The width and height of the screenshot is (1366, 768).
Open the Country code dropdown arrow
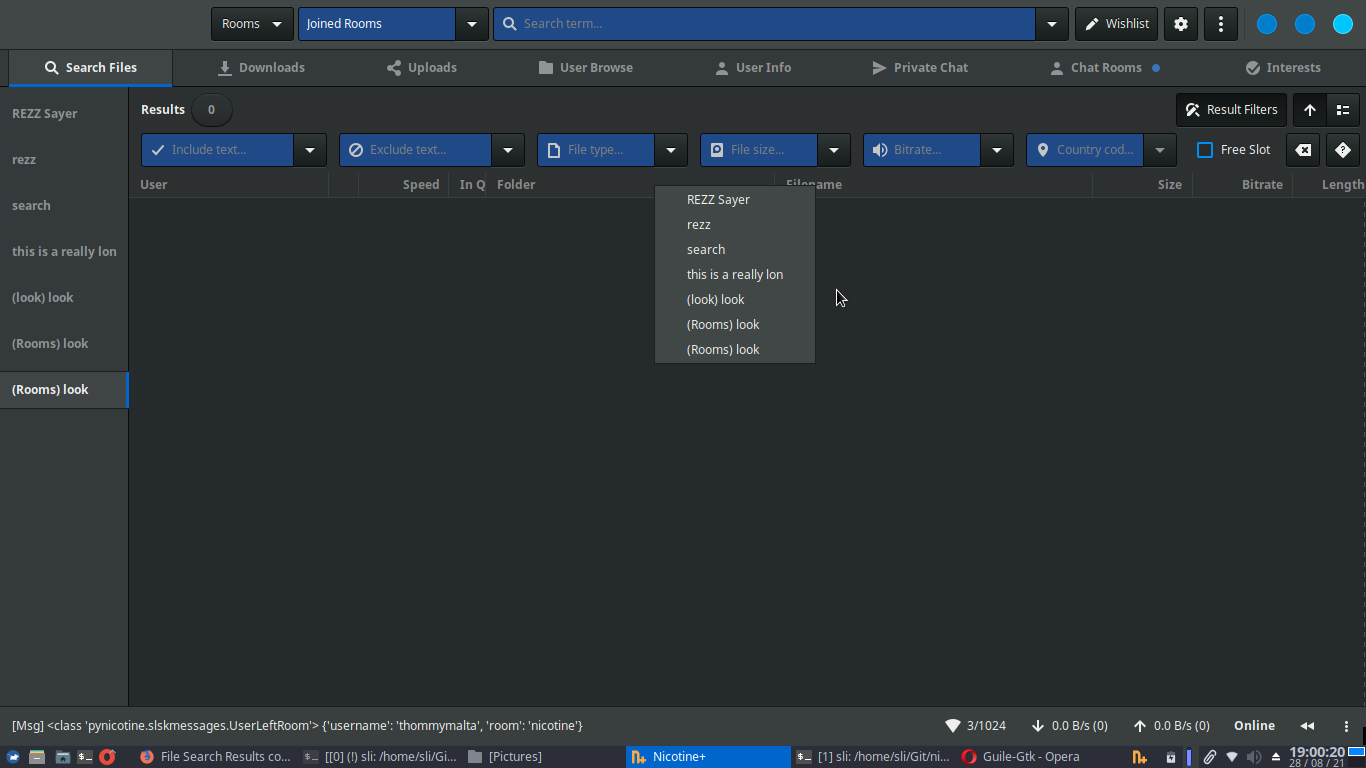tap(1159, 149)
